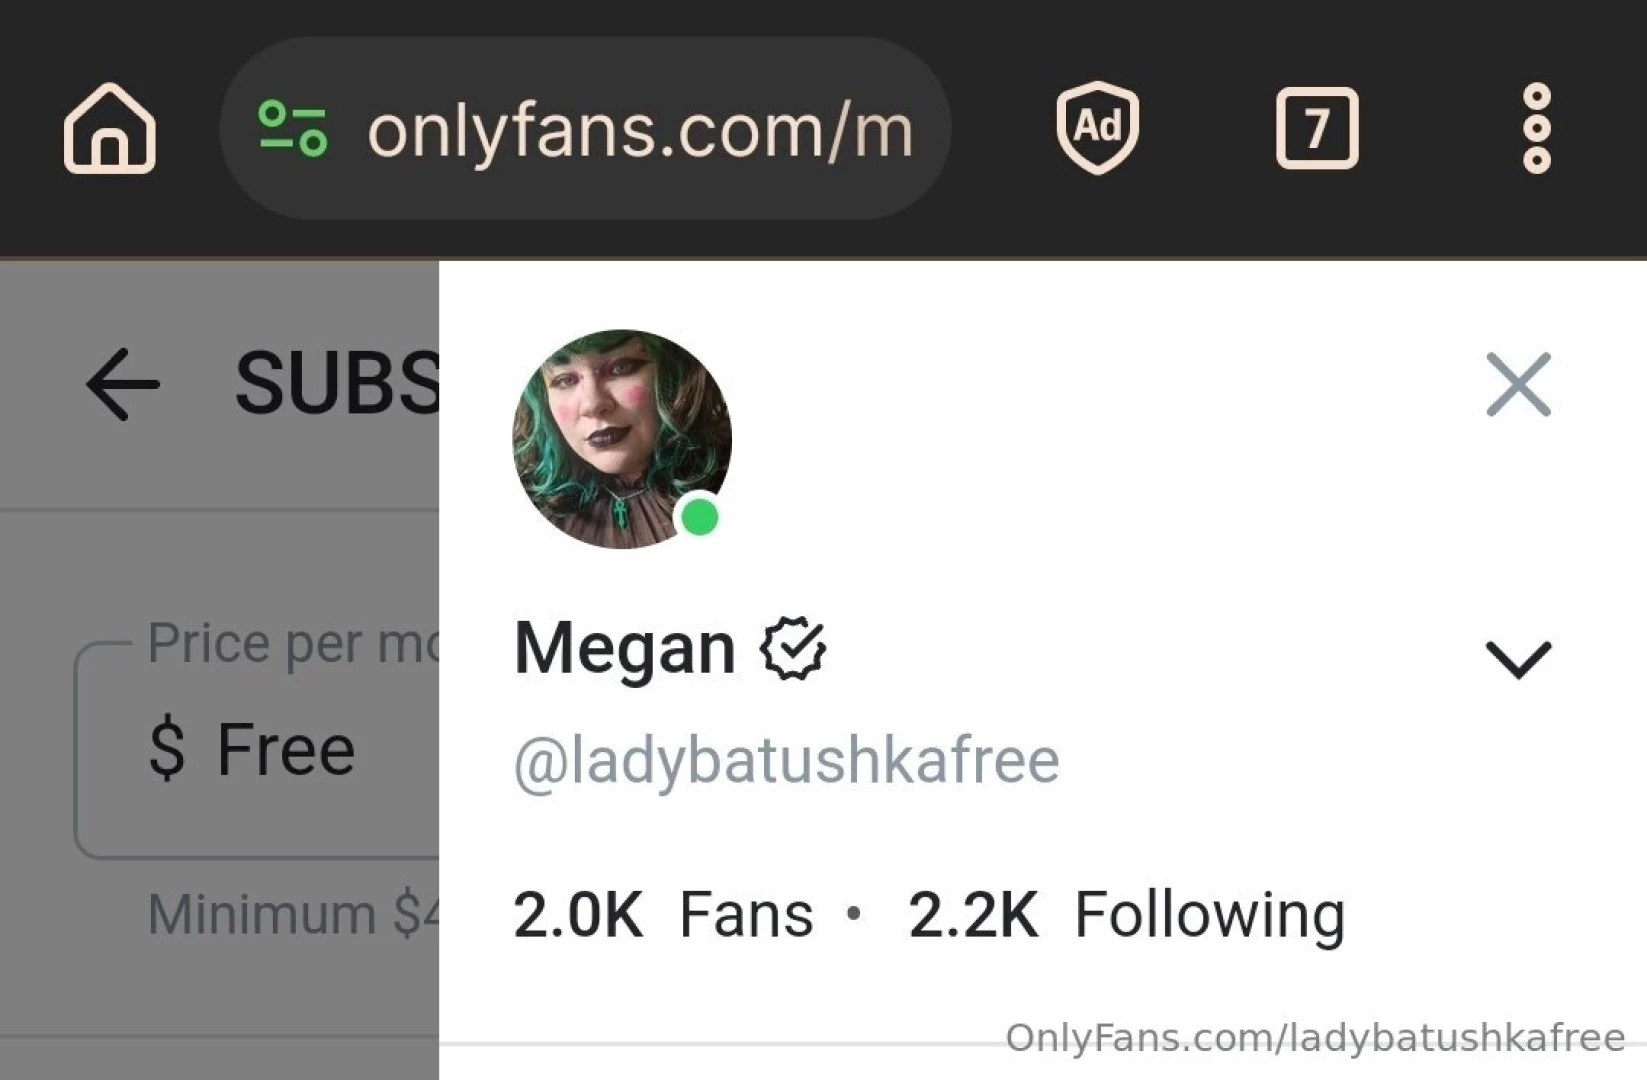Open the 2.0K Fans count
The width and height of the screenshot is (1647, 1080).
coord(662,912)
